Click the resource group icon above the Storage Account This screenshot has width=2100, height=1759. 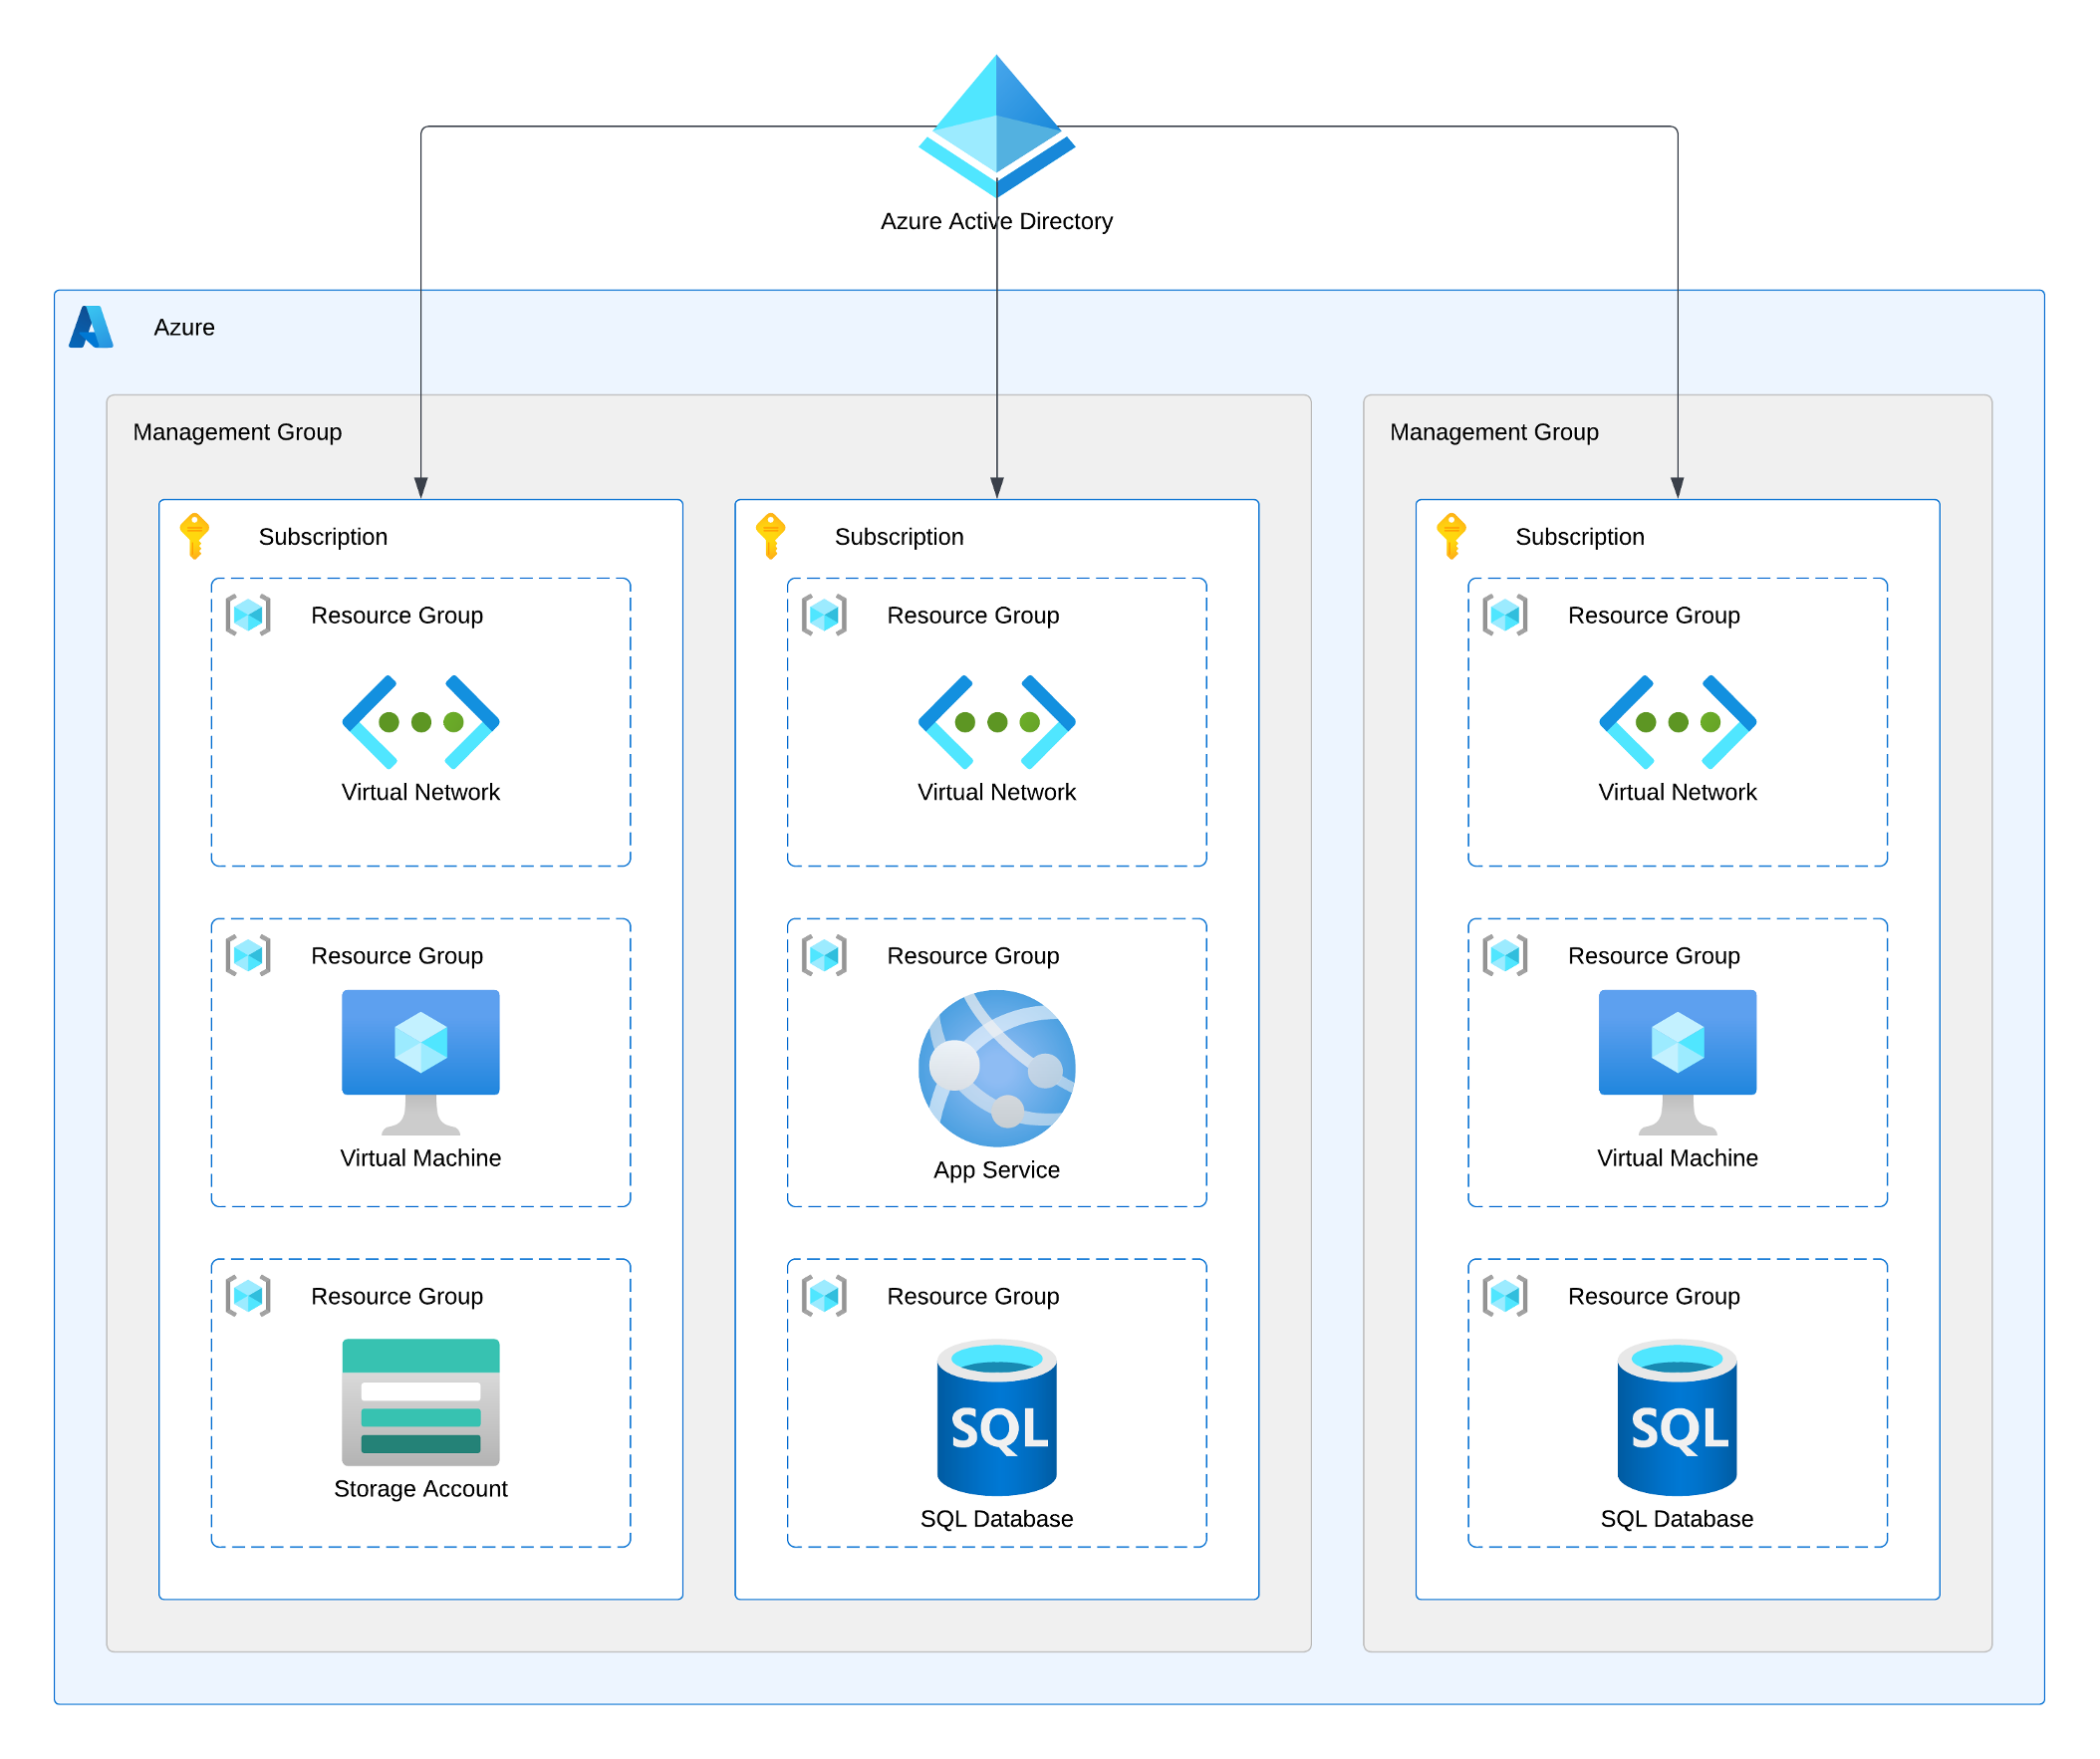pos(248,1296)
